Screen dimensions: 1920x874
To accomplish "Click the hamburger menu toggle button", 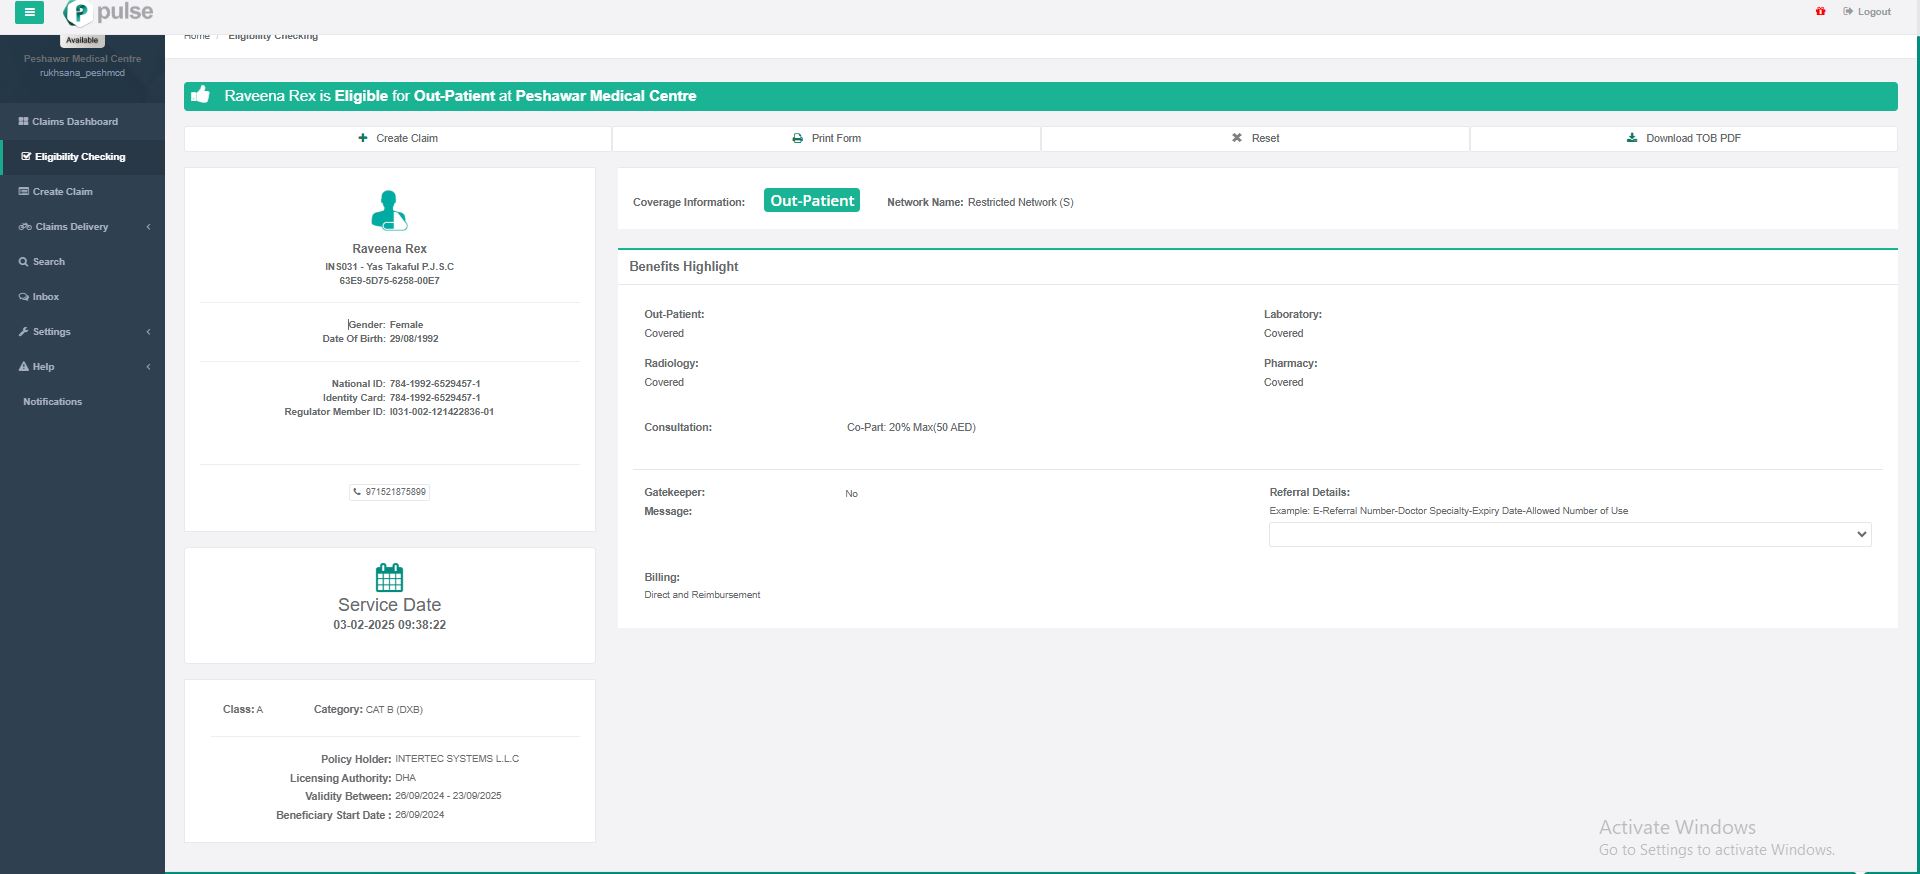I will click(x=29, y=12).
